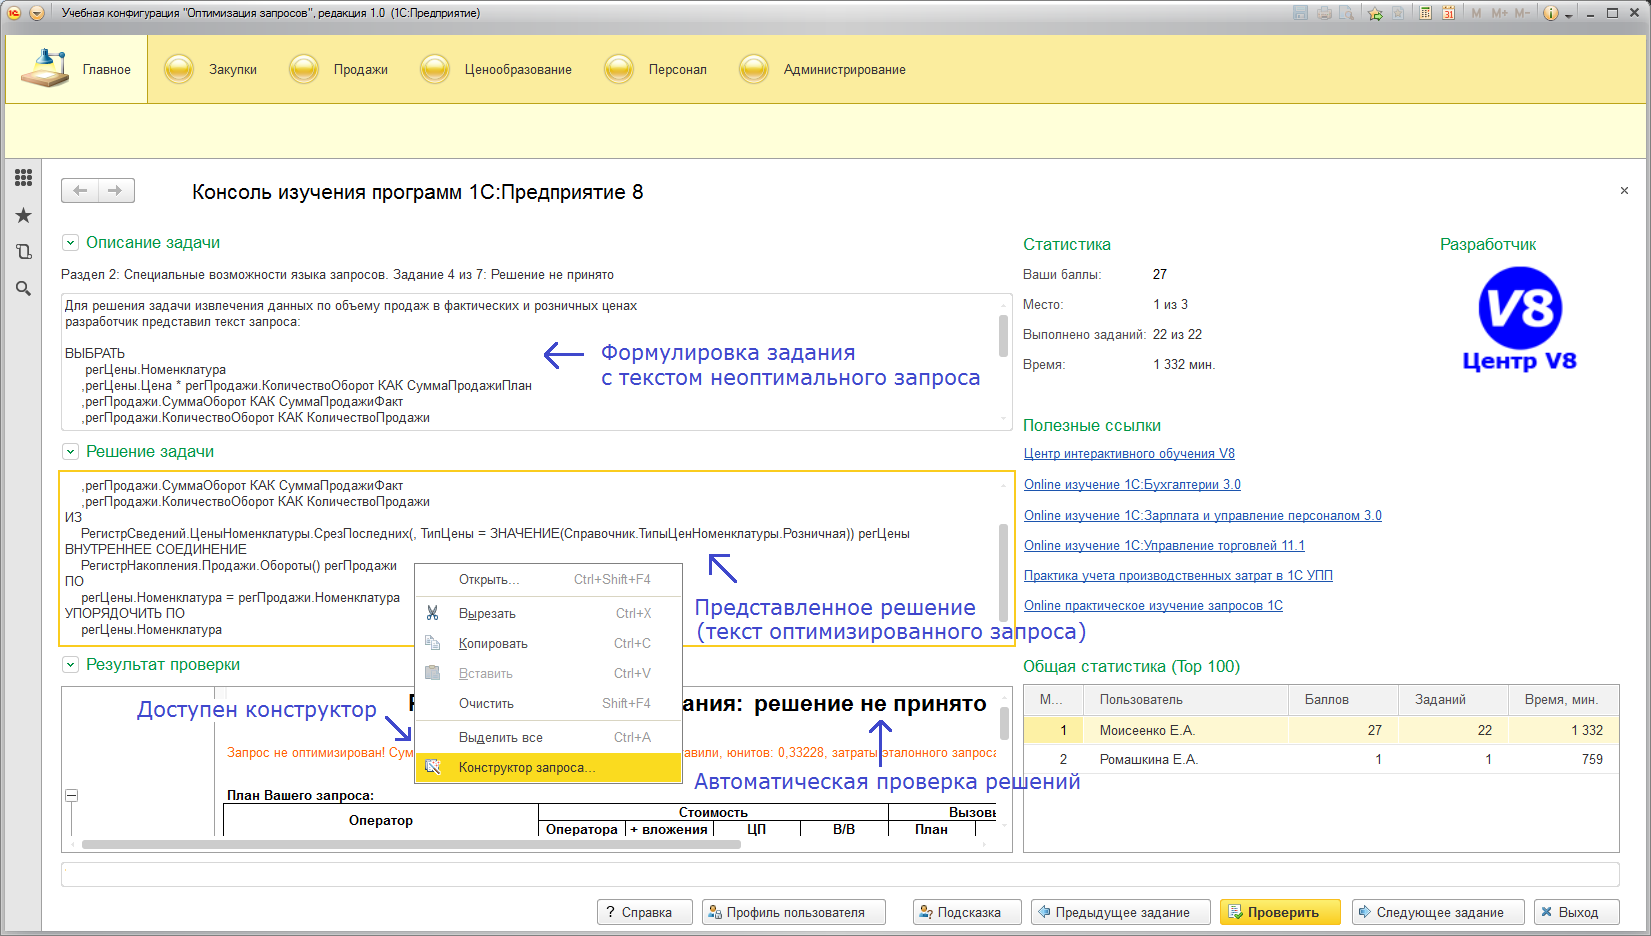
Task: Open the About information icon
Action: click(x=1551, y=13)
